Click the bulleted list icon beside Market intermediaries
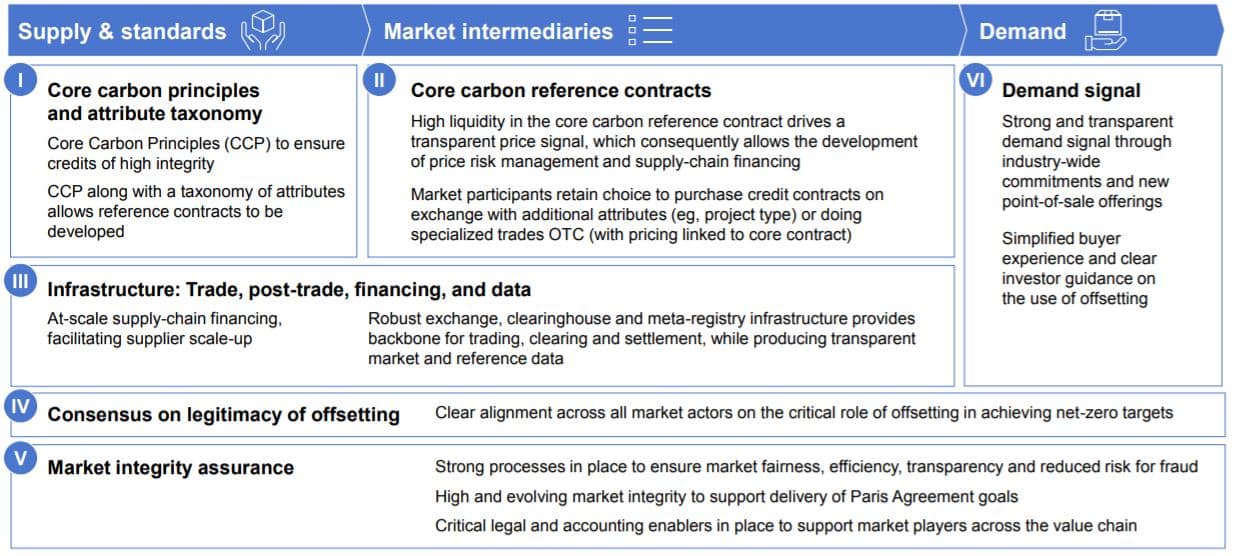Image resolution: width=1236 pixels, height=556 pixels. [650, 30]
